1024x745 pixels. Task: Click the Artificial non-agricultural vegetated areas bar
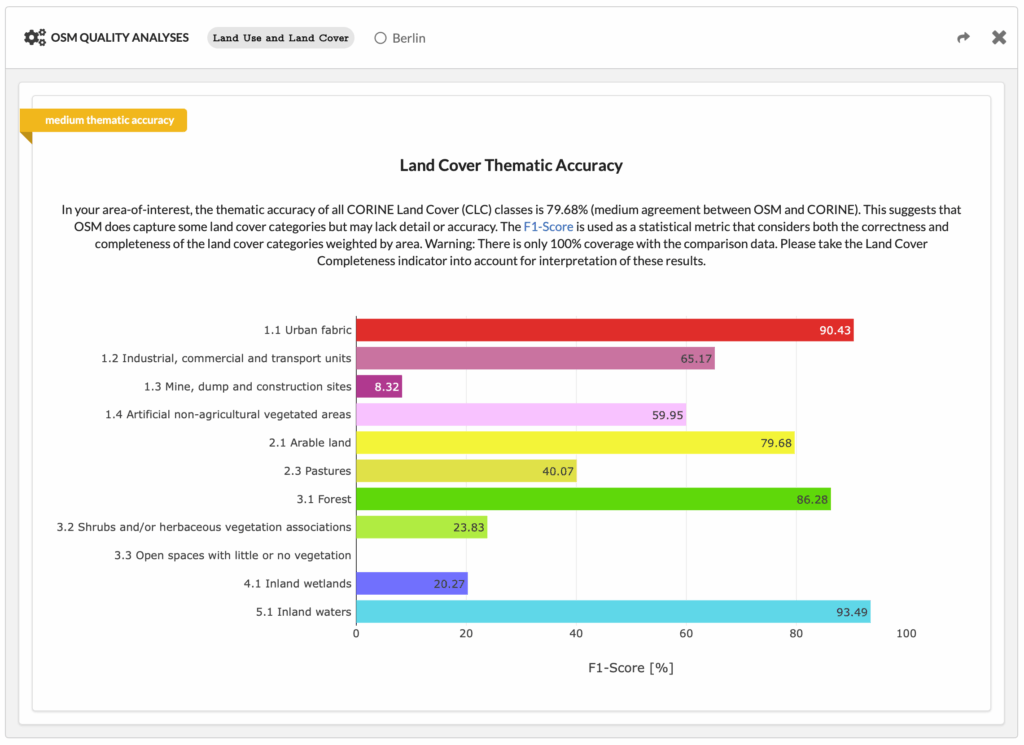(520, 414)
